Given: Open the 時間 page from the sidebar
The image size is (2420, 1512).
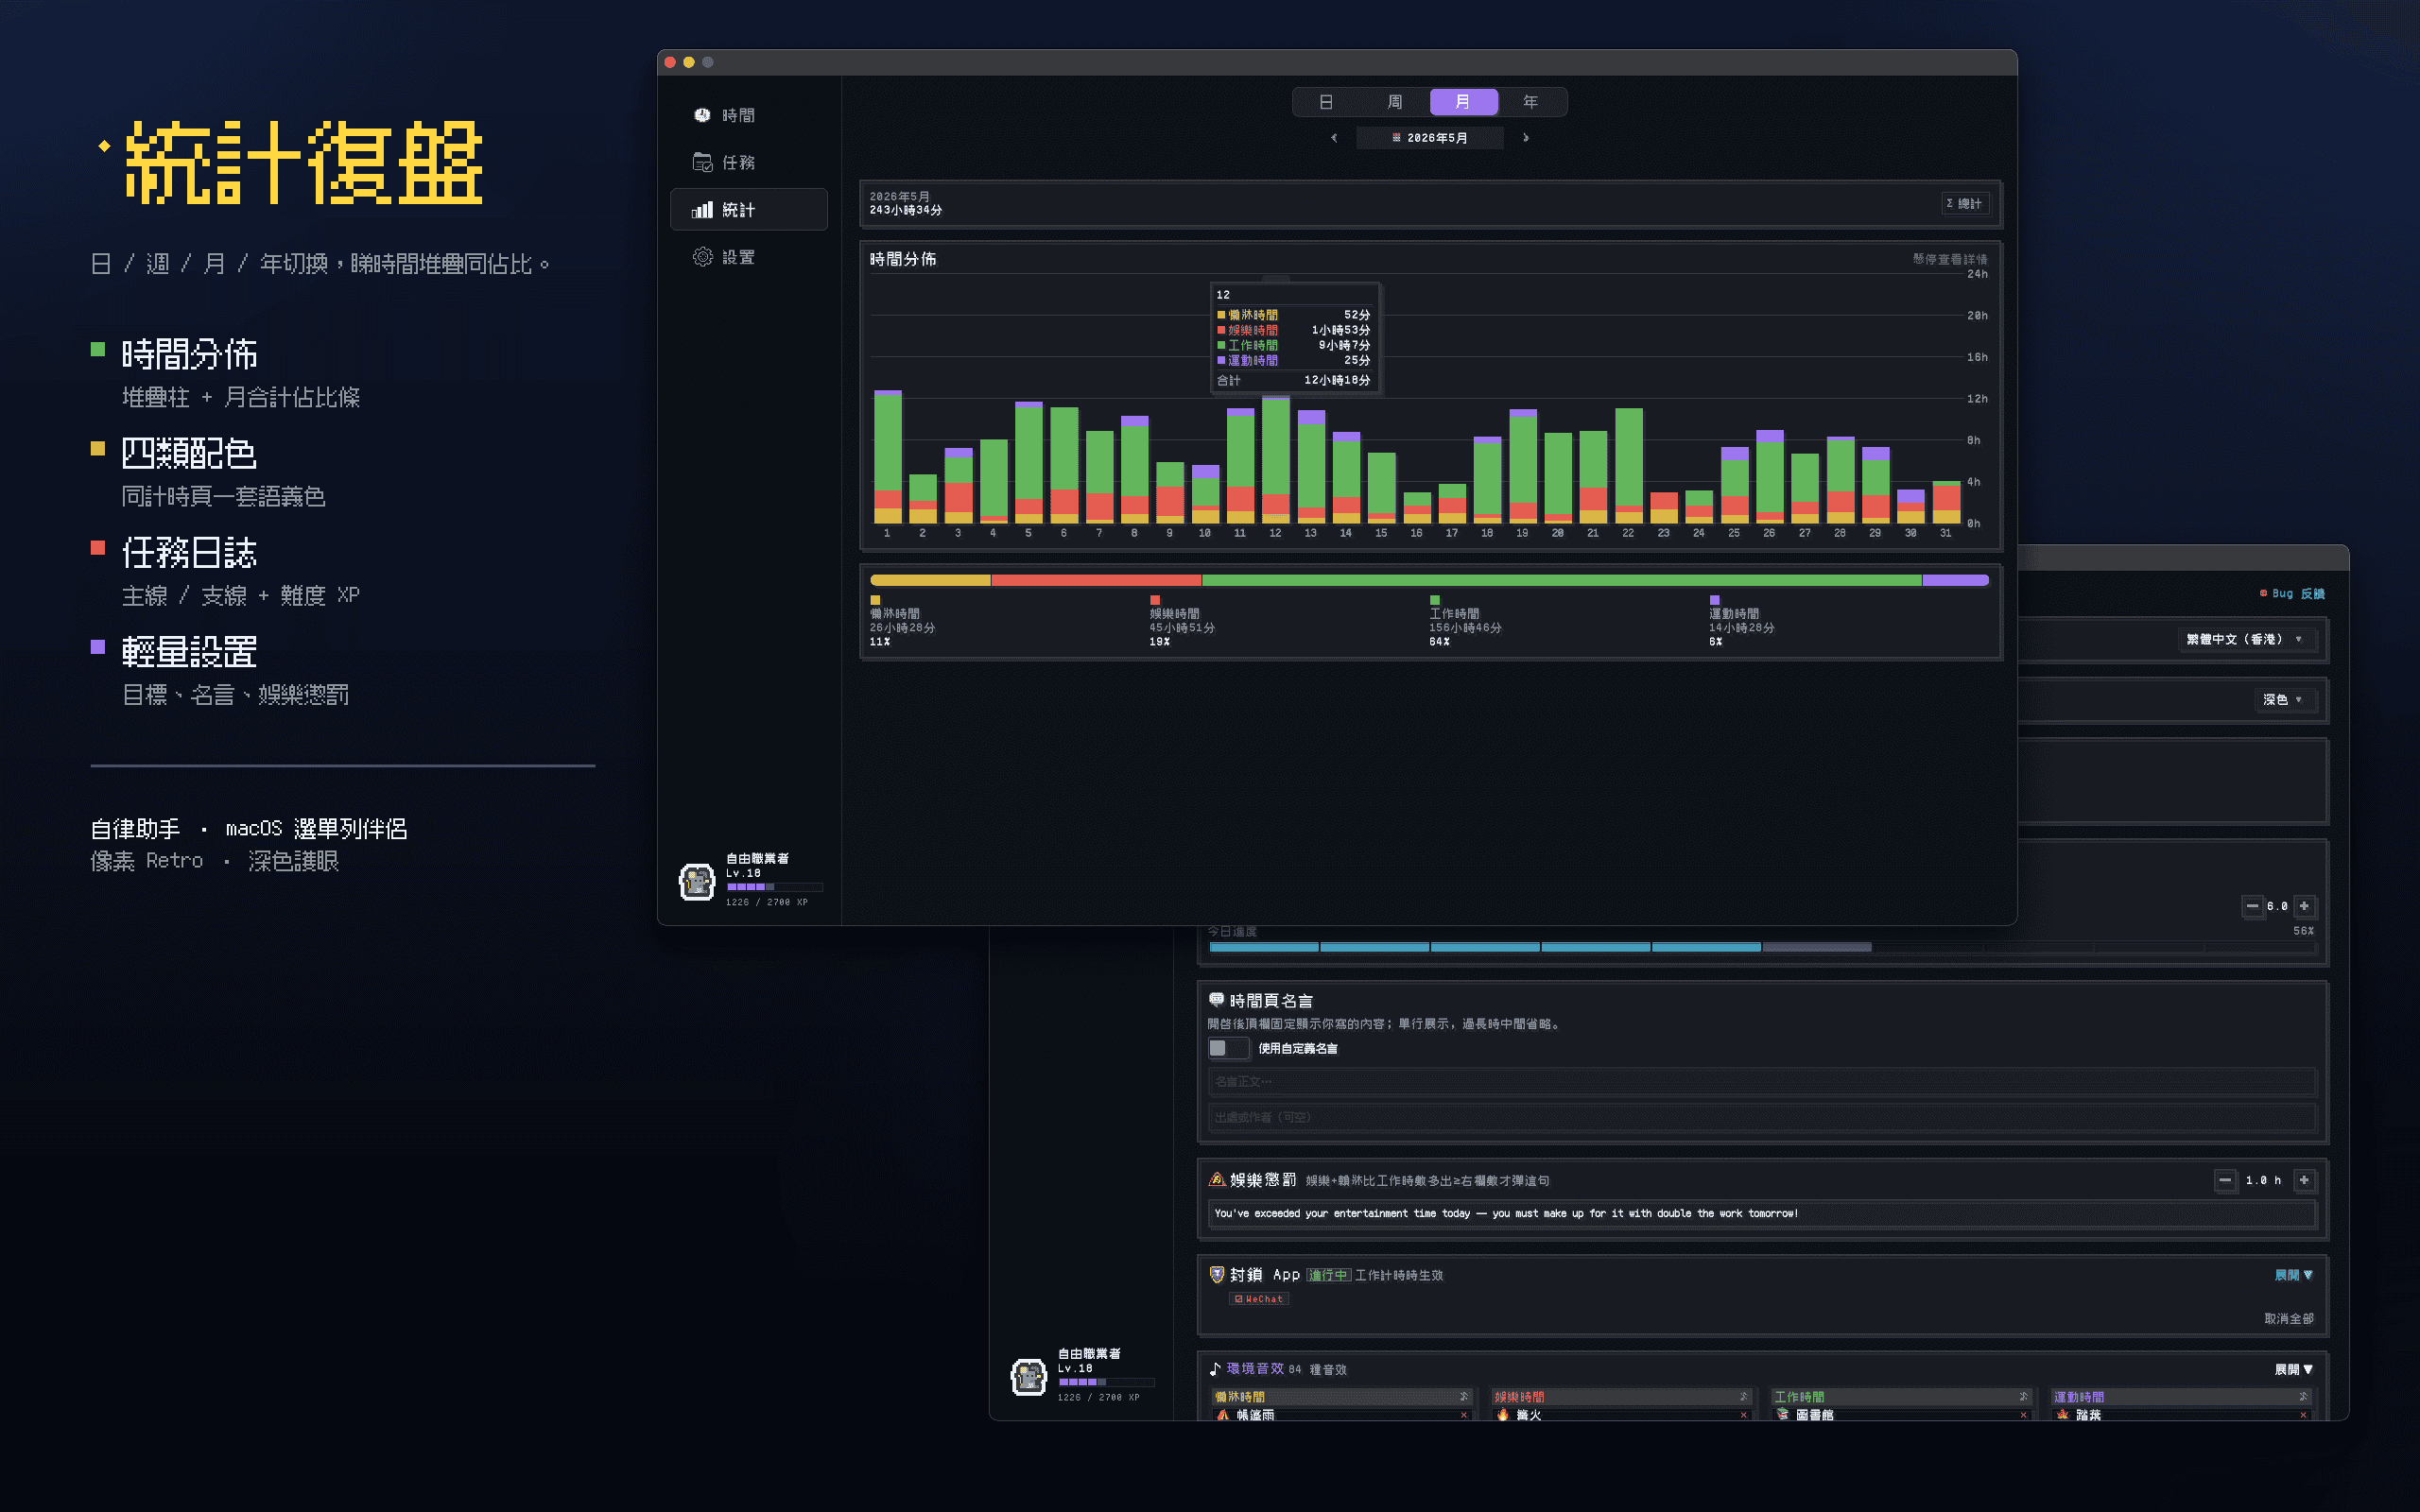Looking at the screenshot, I should (748, 115).
